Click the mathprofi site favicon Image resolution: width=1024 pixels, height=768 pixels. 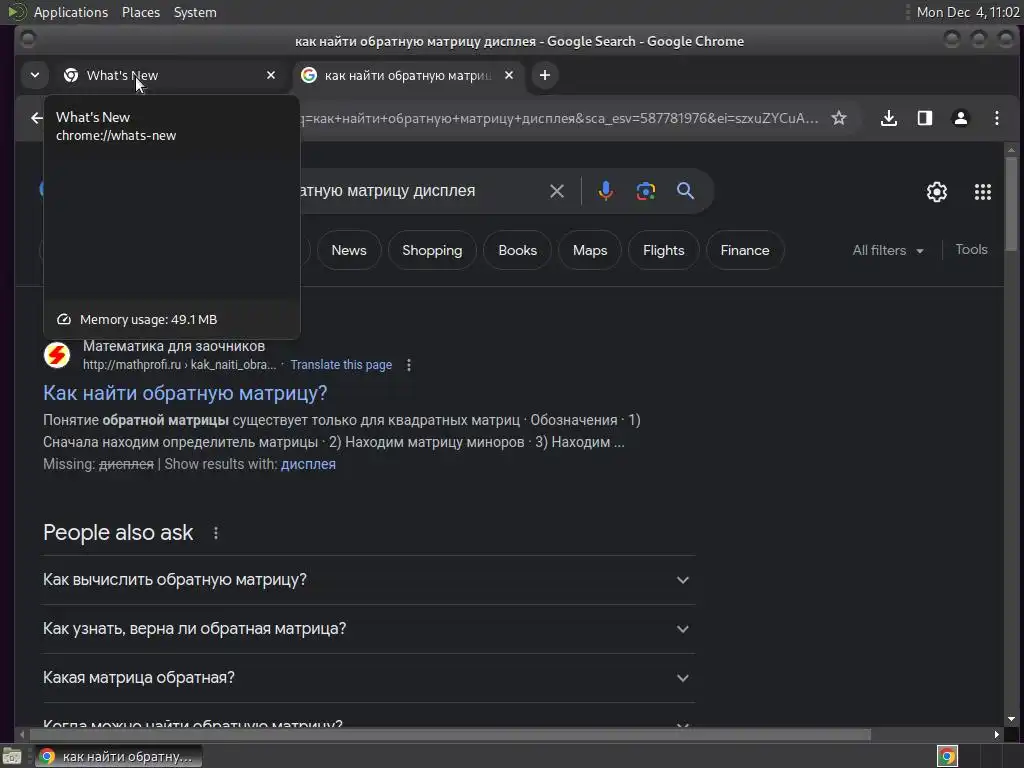point(57,355)
